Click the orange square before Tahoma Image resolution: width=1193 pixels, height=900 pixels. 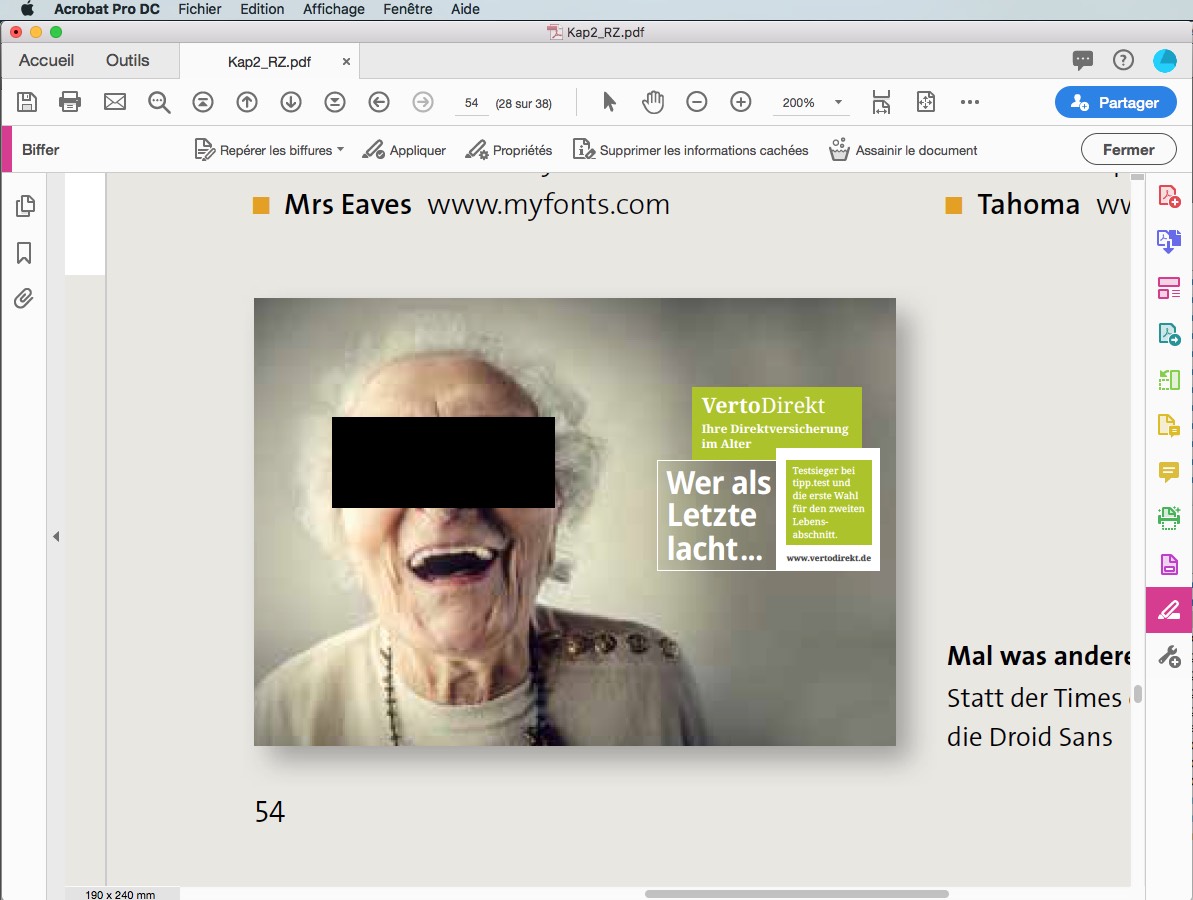point(953,205)
